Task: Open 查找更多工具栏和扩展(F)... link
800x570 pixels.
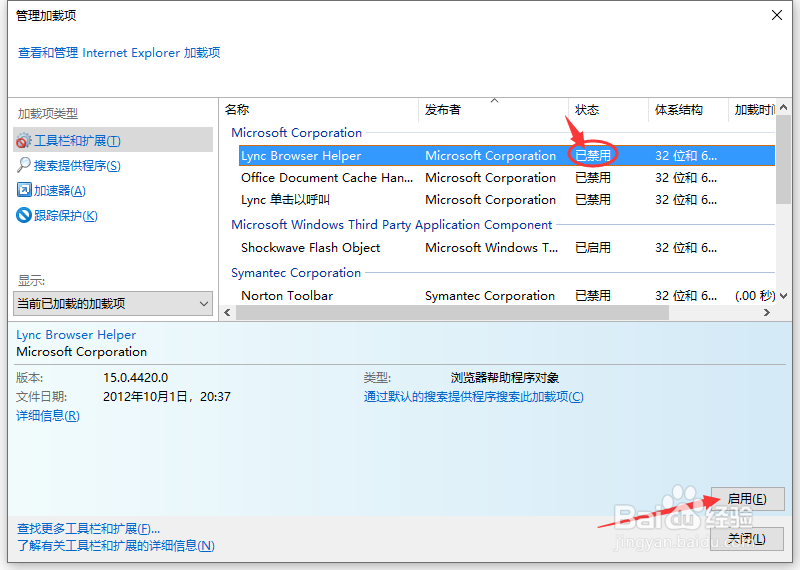Action: pos(88,529)
